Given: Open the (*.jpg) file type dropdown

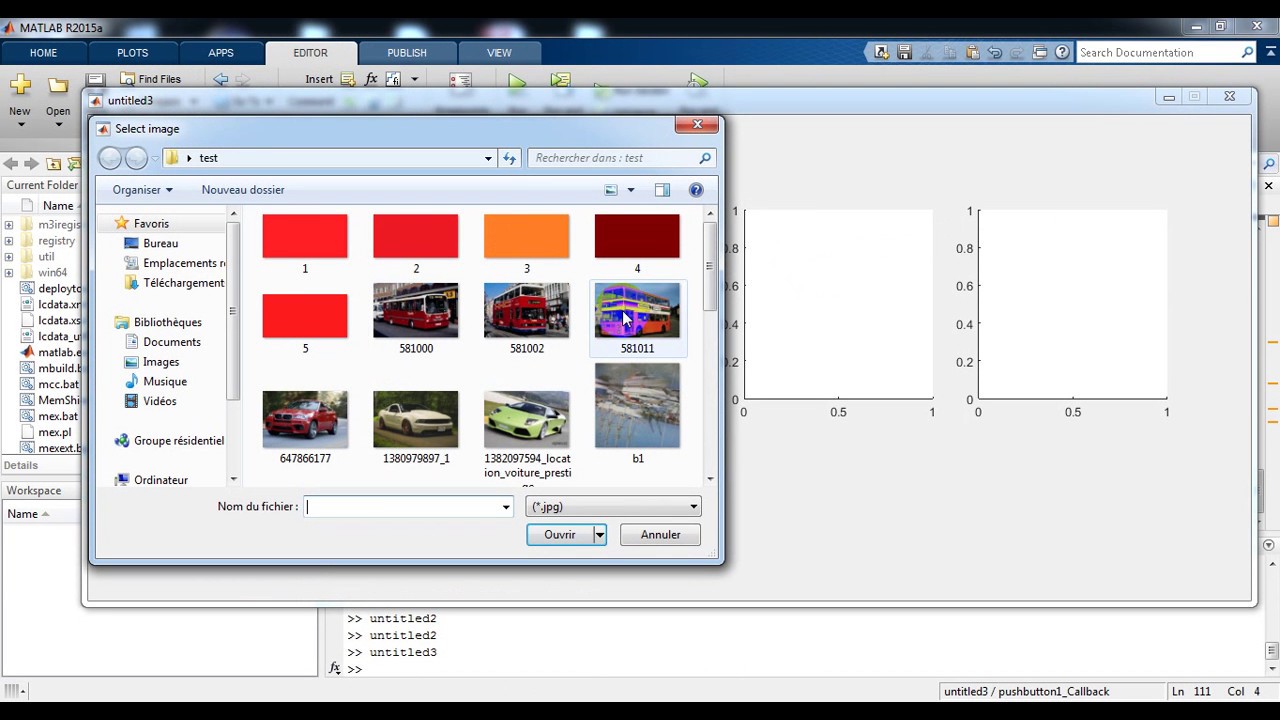Looking at the screenshot, I should click(613, 507).
